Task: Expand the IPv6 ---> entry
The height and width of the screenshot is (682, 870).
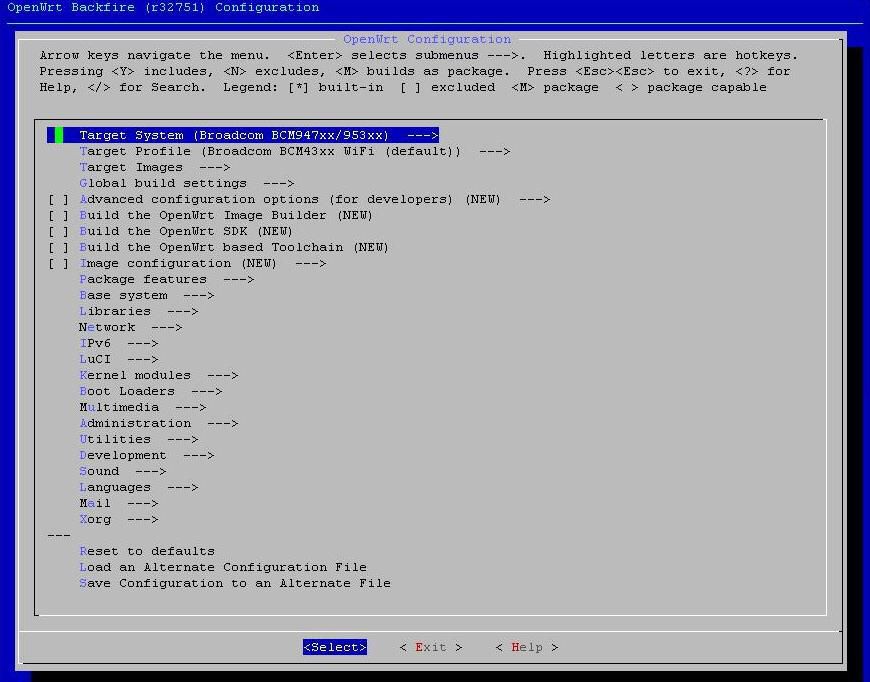Action: pyautogui.click(x=118, y=343)
